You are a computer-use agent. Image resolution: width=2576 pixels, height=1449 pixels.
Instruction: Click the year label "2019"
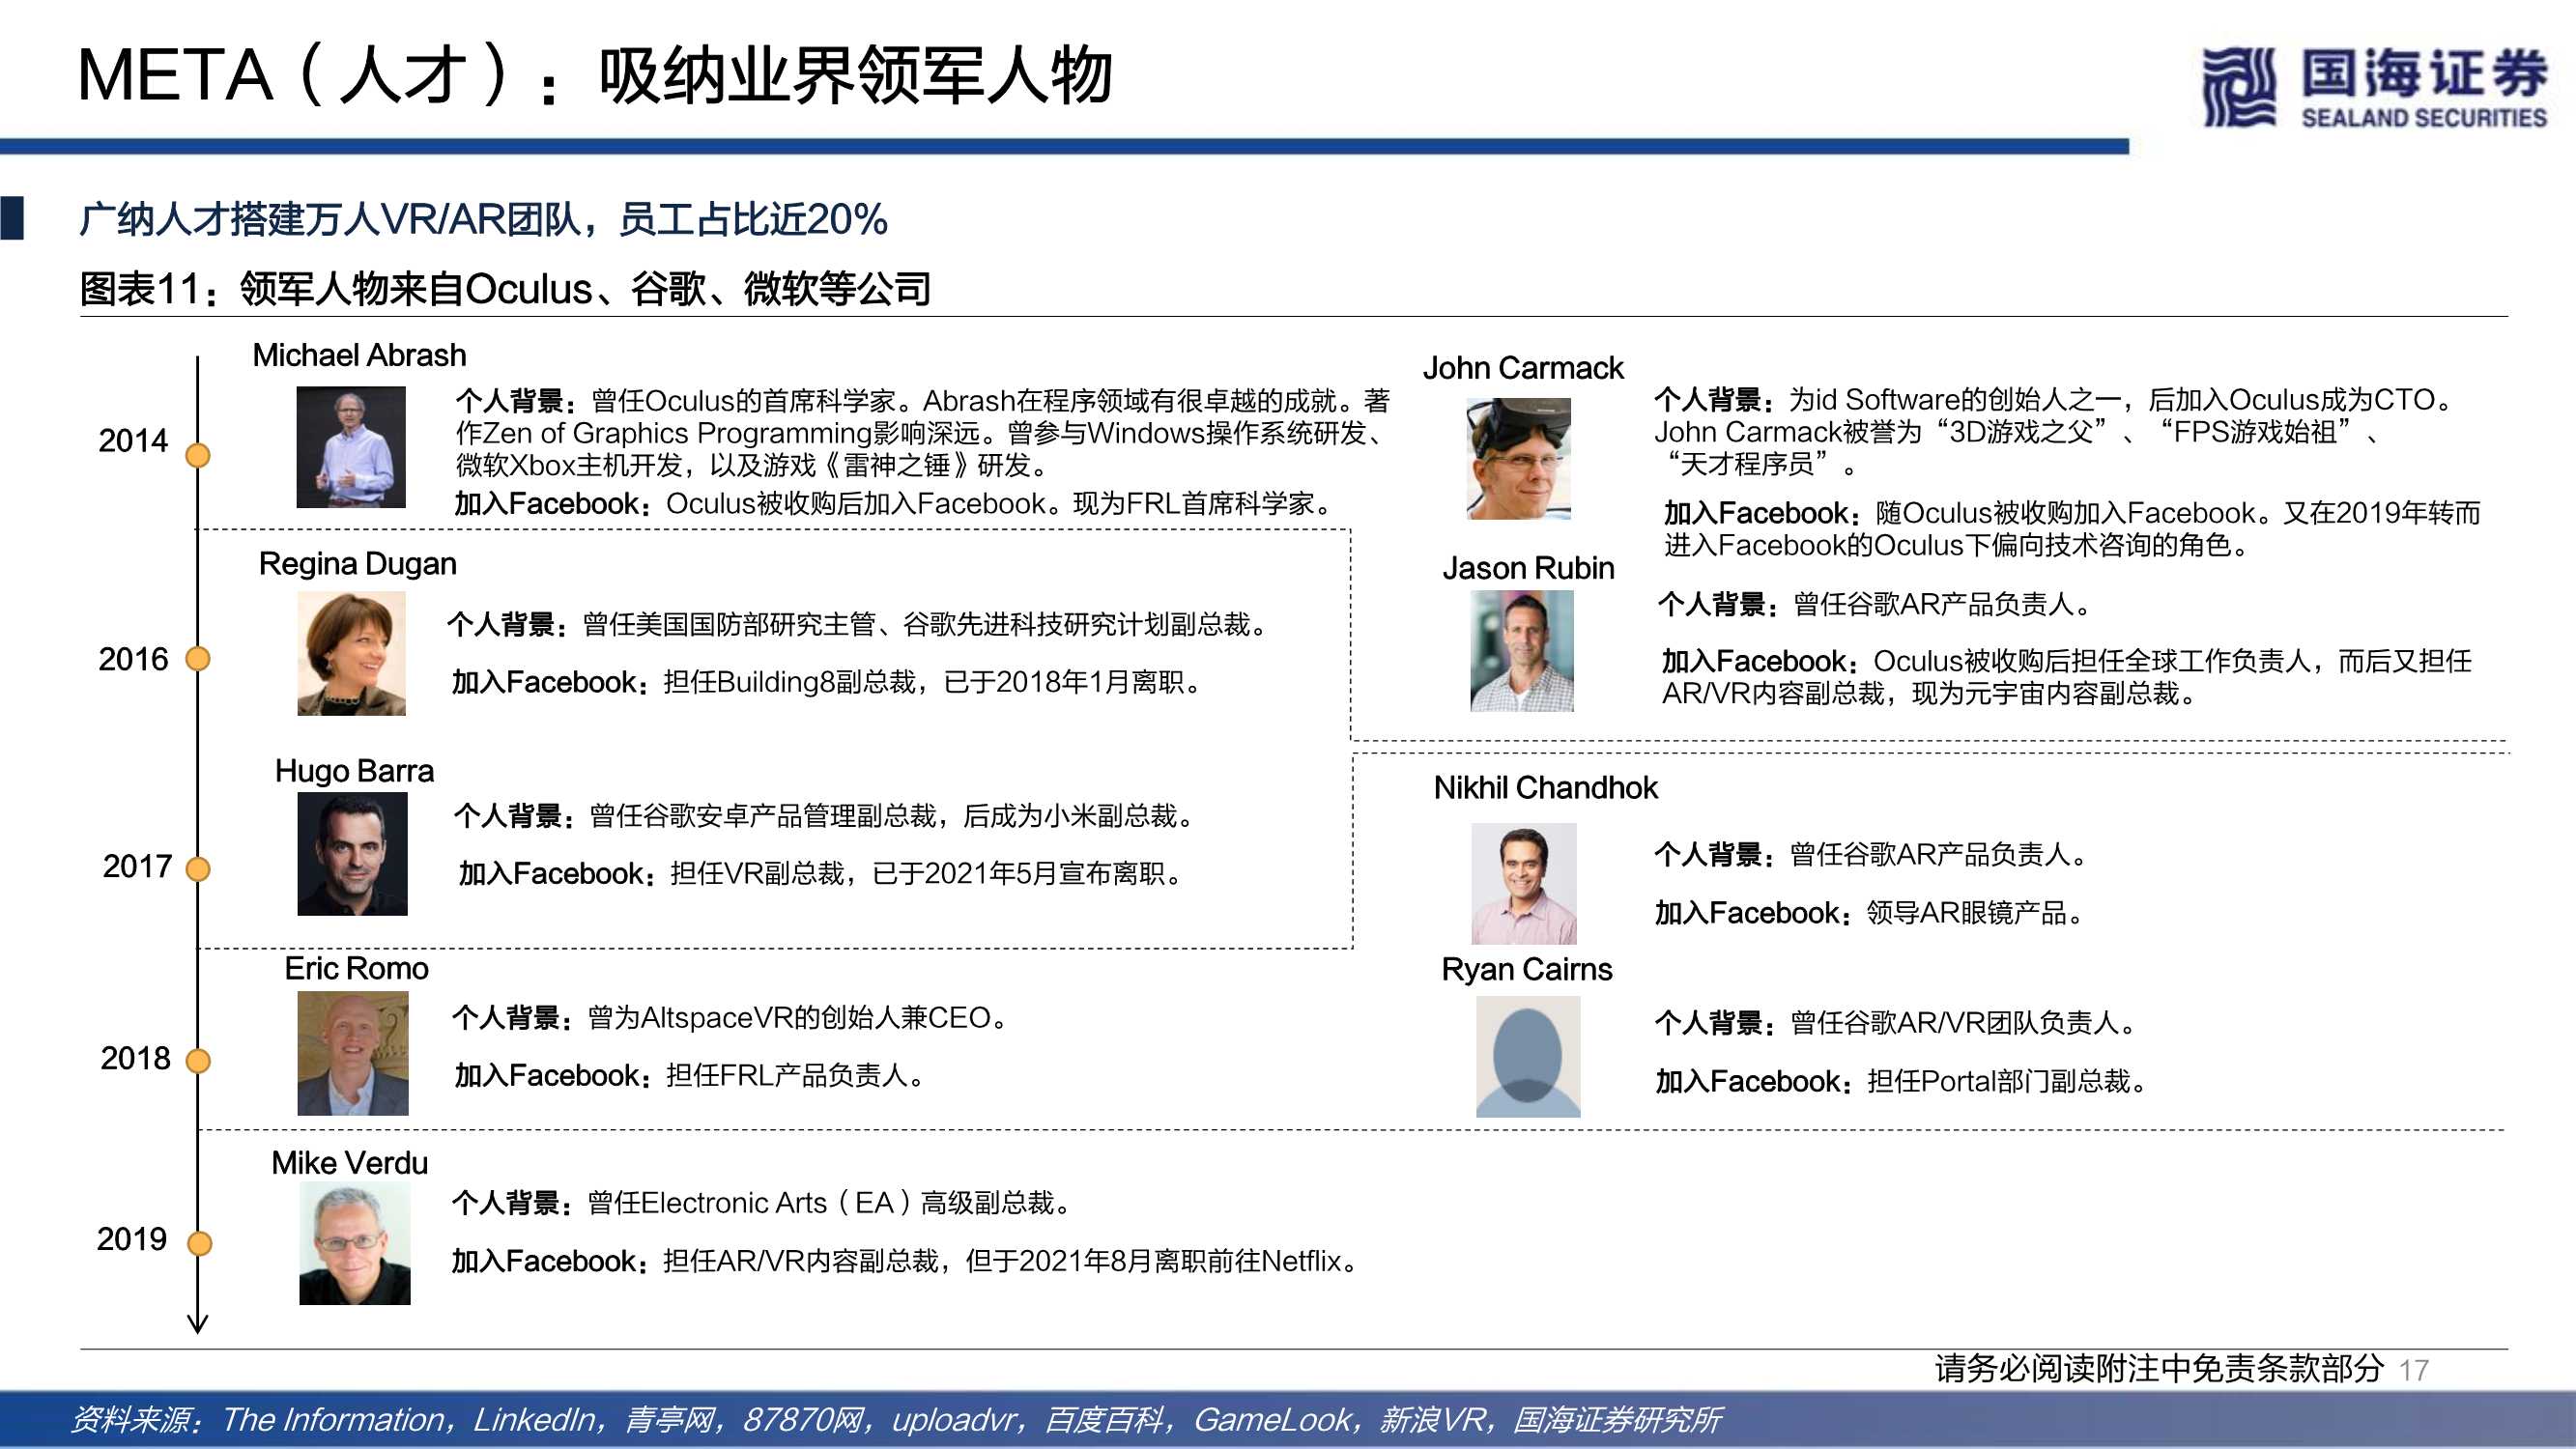[x=131, y=1239]
